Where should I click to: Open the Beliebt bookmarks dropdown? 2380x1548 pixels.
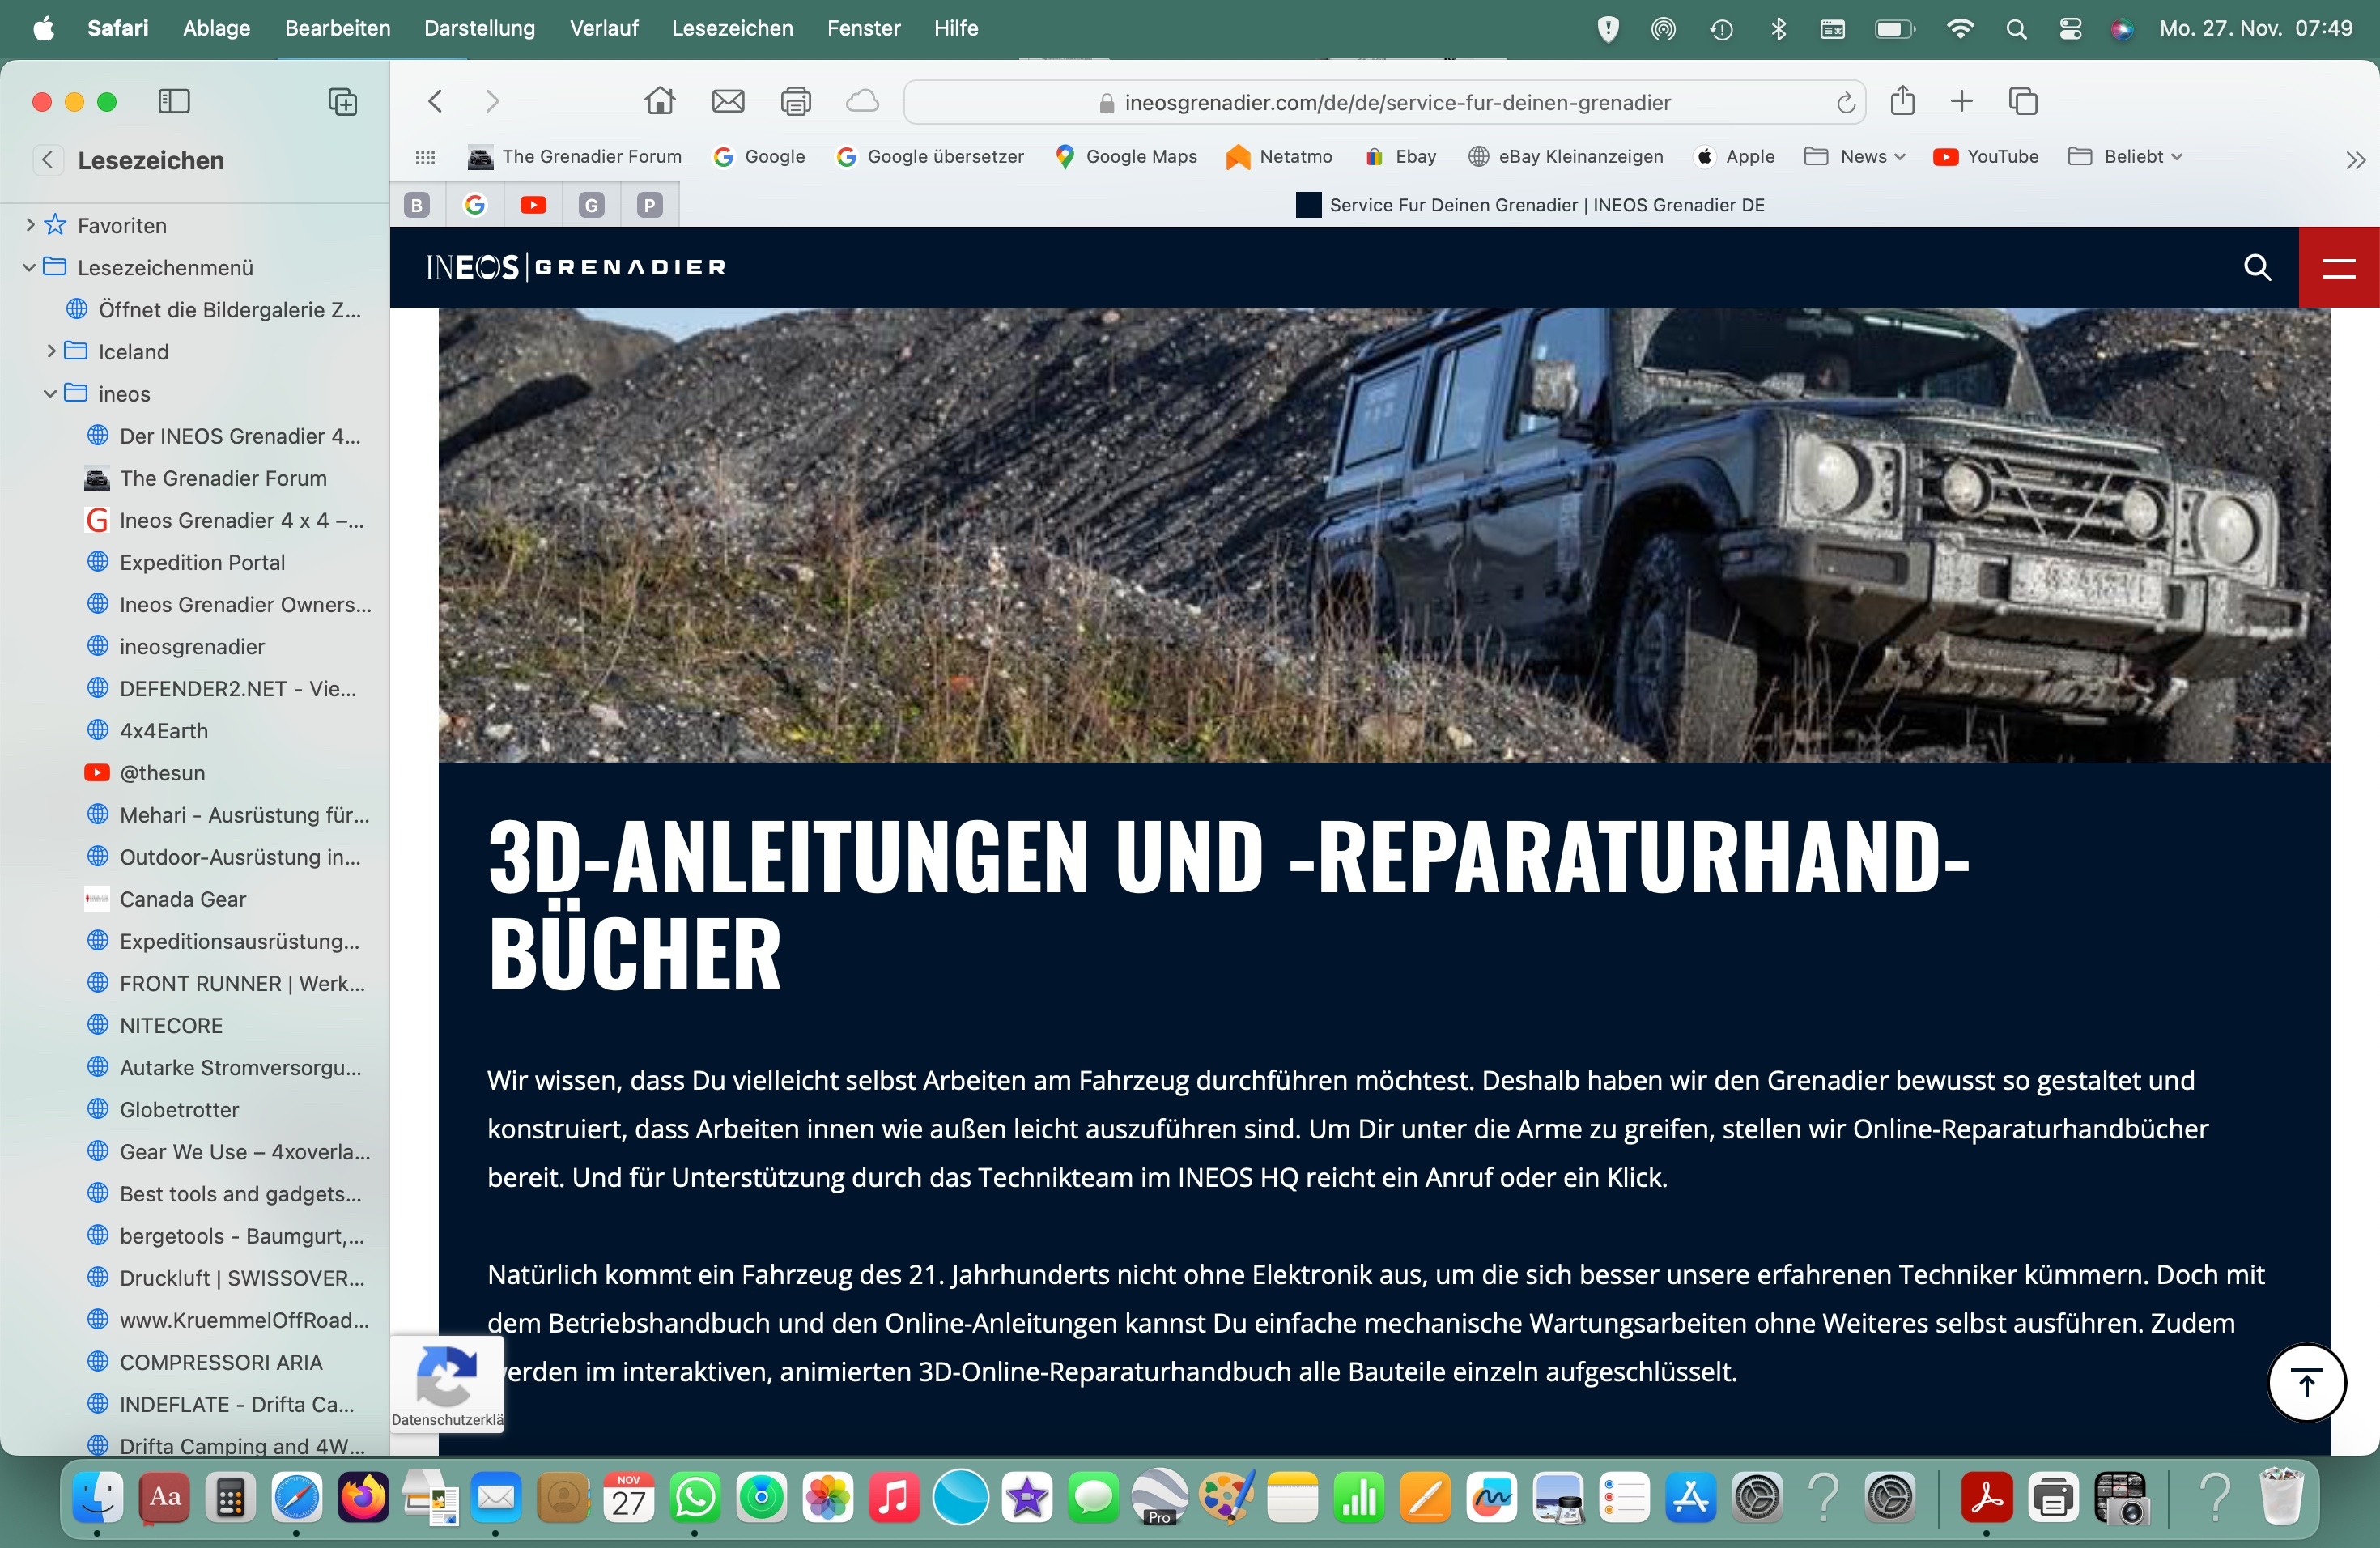click(2125, 157)
